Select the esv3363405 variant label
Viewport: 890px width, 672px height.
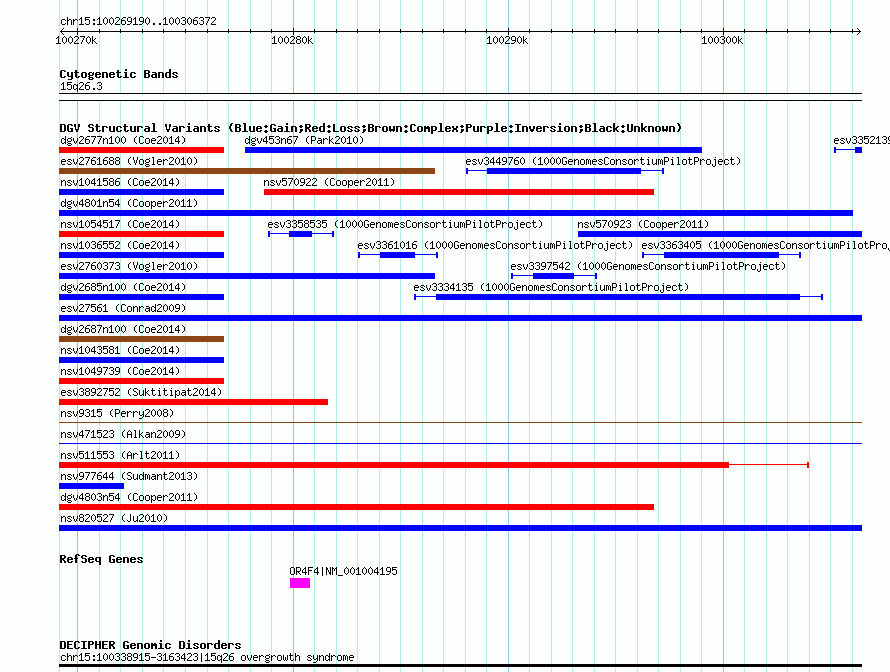[766, 245]
